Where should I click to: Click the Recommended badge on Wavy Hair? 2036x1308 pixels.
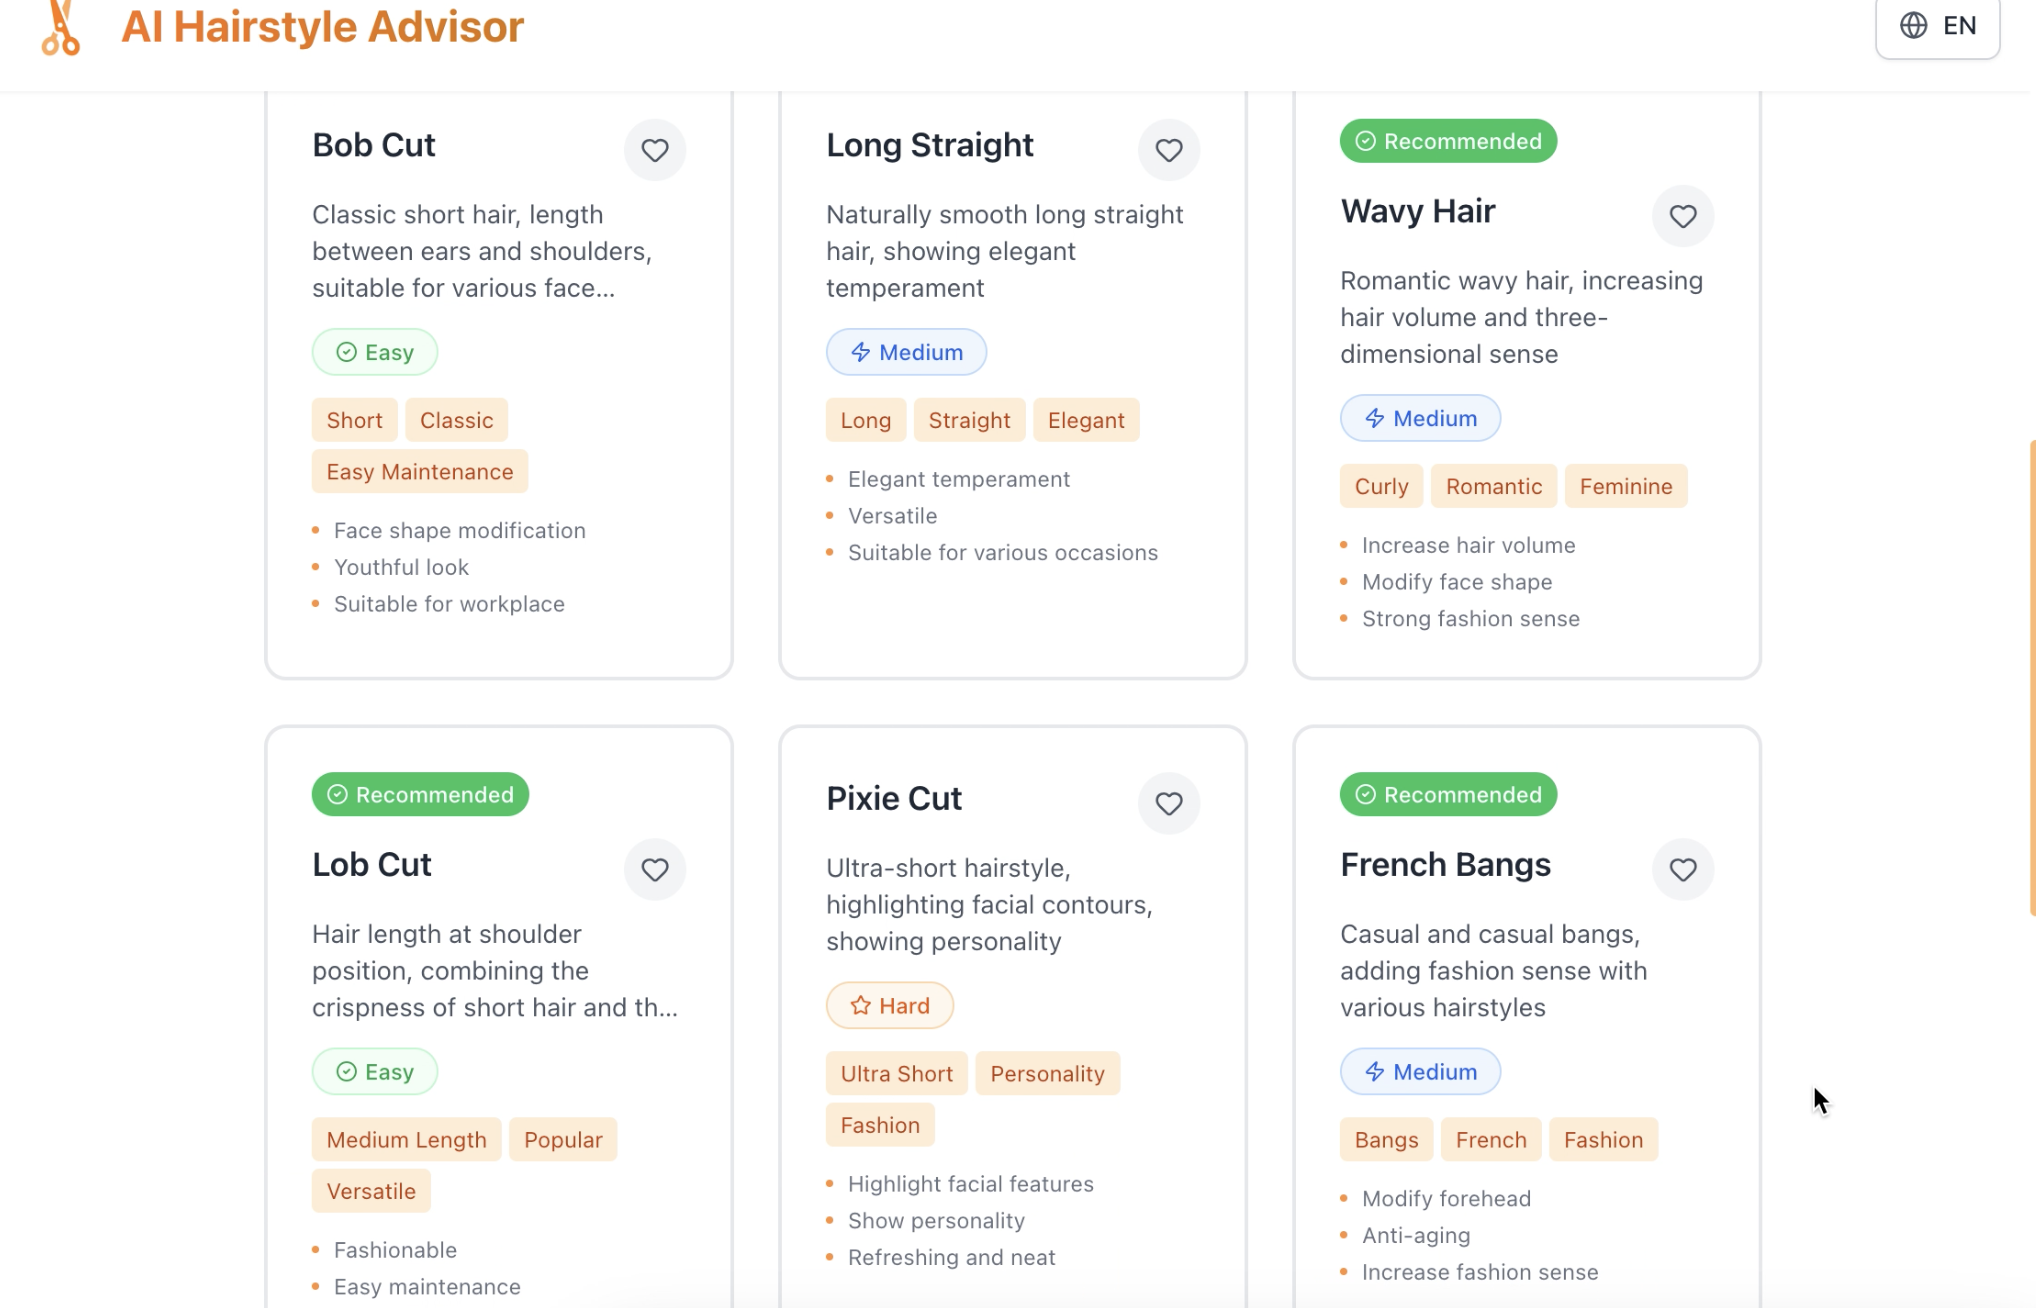(1448, 141)
